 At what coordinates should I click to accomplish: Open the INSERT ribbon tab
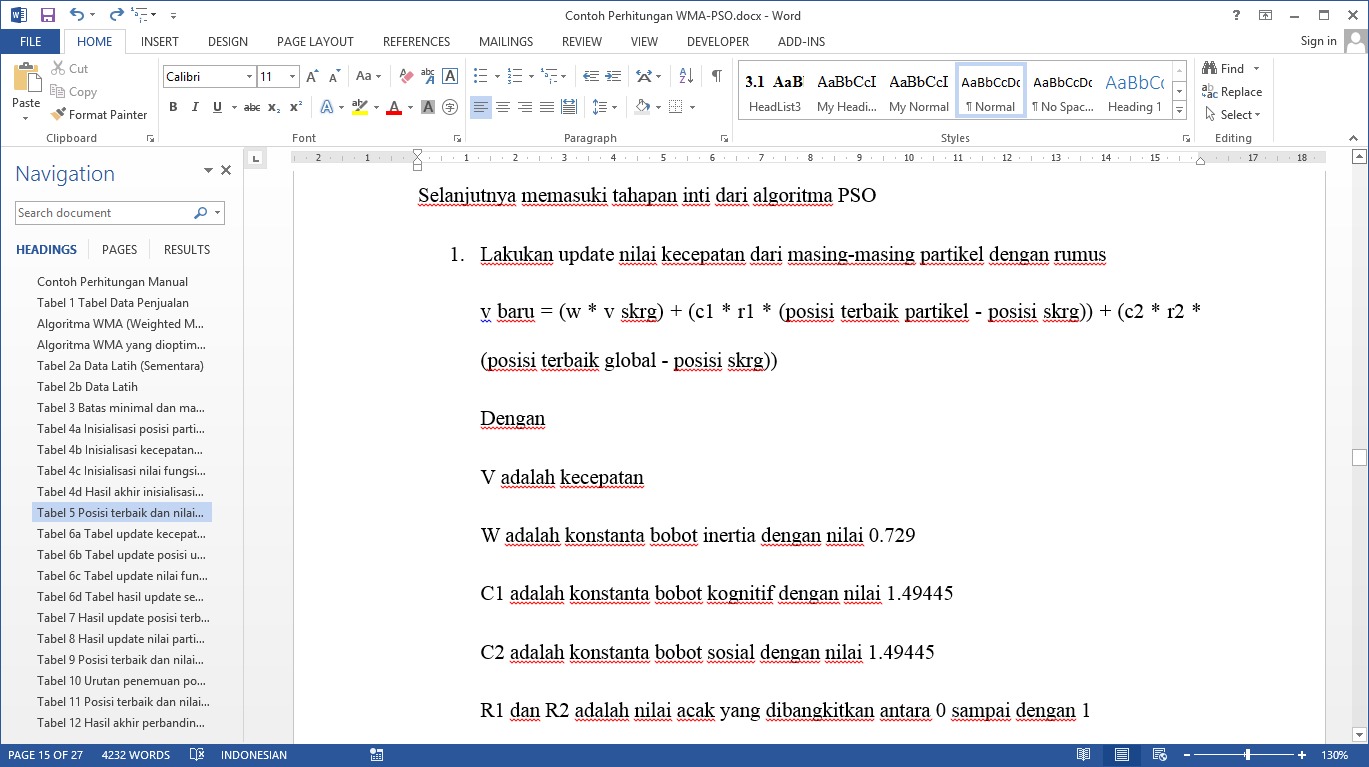[160, 42]
